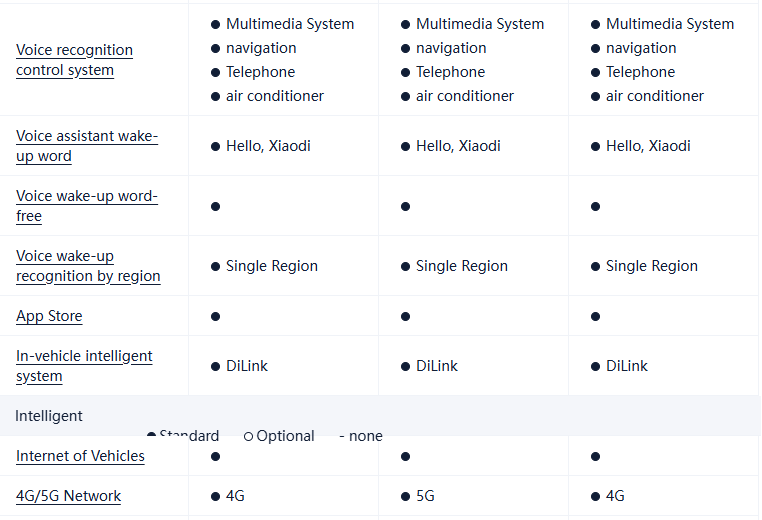This screenshot has width=762, height=520.
Task: Click middle dot in Internet of Vehicles row
Action: [x=405, y=456]
